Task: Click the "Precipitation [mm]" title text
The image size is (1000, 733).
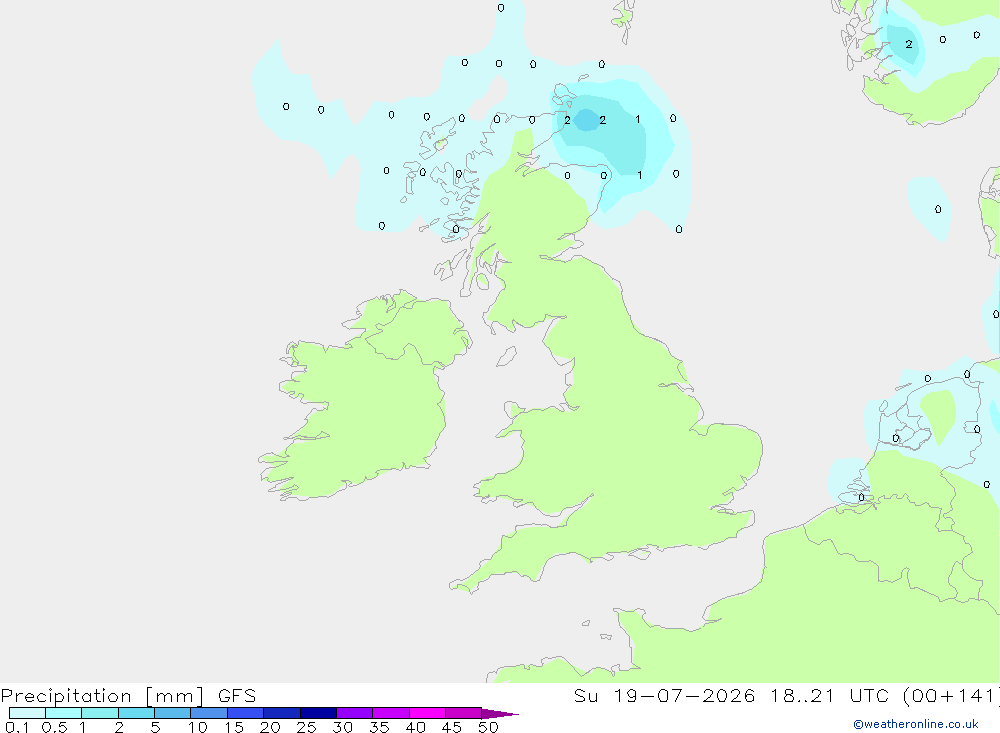Action: 102,696
